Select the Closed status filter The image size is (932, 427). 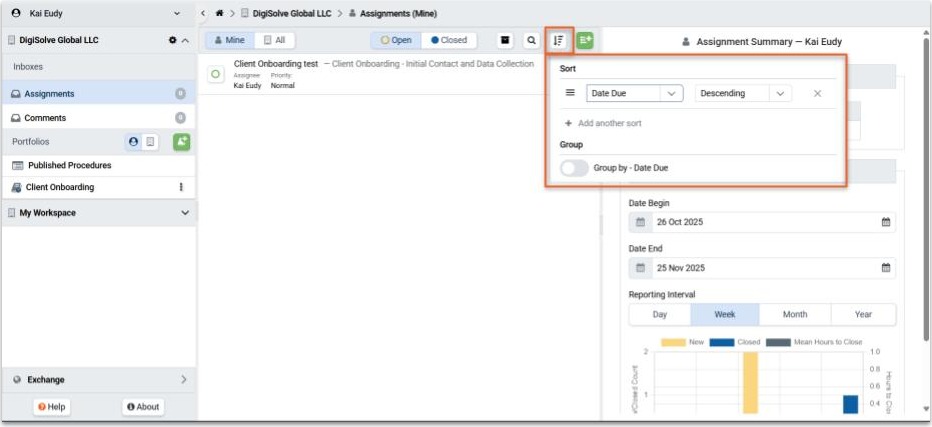[x=449, y=40]
